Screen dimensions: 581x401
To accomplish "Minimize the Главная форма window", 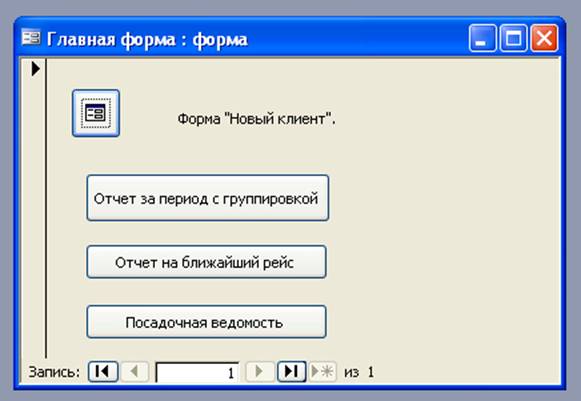I will pos(482,38).
